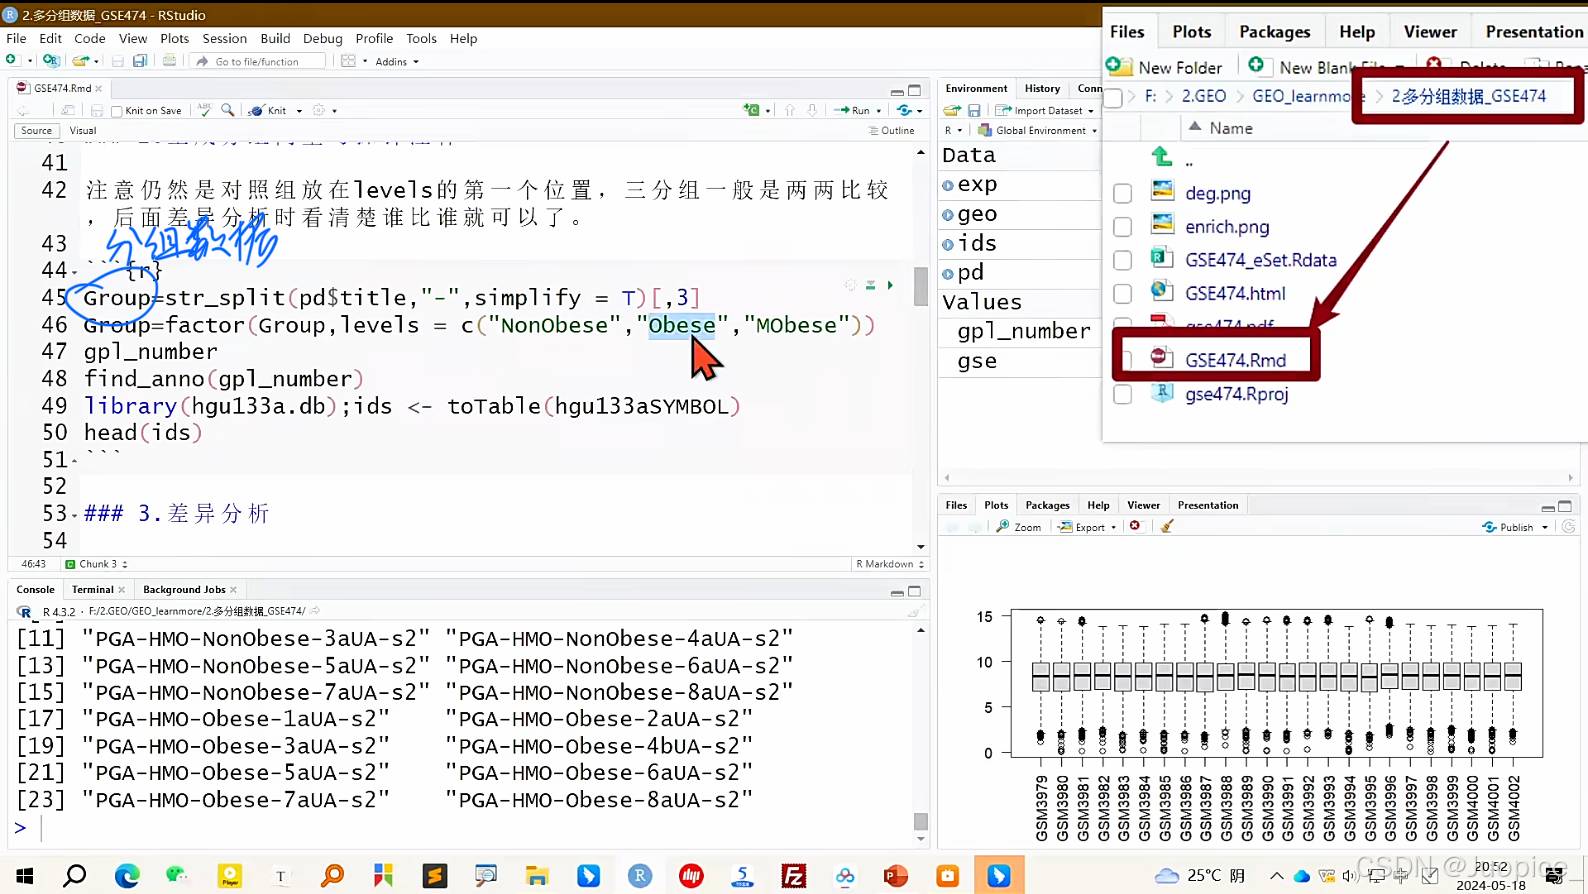Open the Outline panel button
Image resolution: width=1588 pixels, height=894 pixels.
click(892, 131)
